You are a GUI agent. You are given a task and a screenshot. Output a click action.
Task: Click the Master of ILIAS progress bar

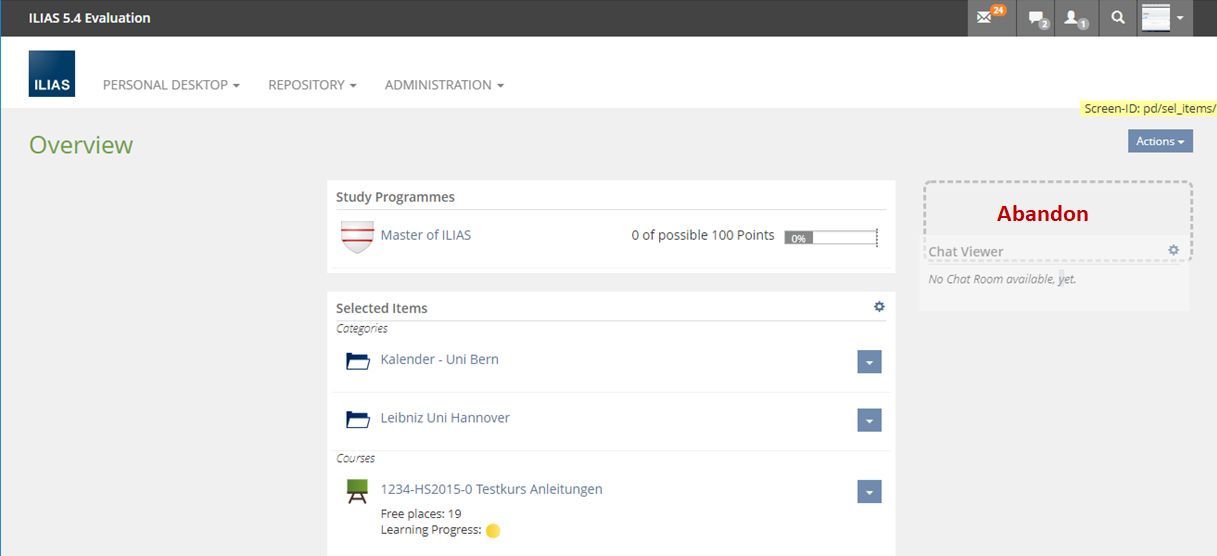(829, 238)
